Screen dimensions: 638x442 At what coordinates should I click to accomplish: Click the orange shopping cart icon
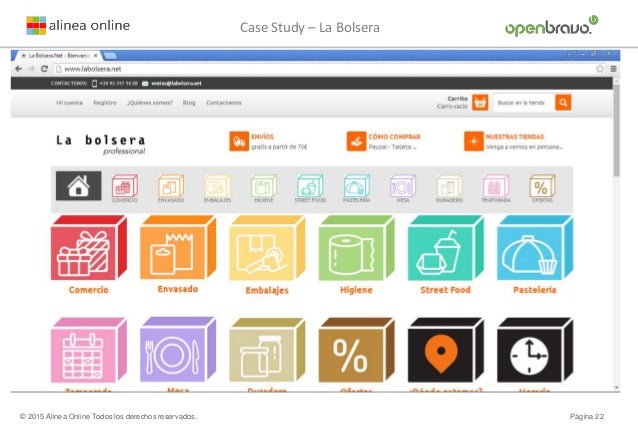tap(480, 103)
